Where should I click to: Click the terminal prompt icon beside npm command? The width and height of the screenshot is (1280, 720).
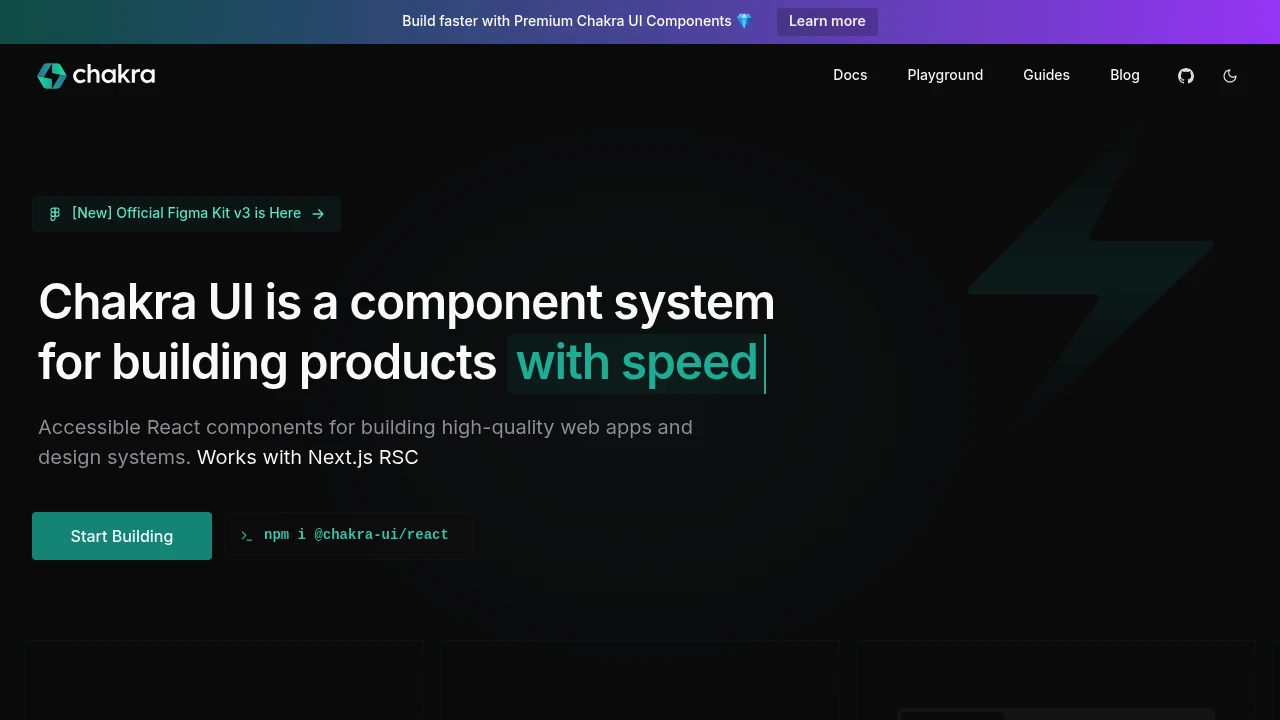[246, 536]
